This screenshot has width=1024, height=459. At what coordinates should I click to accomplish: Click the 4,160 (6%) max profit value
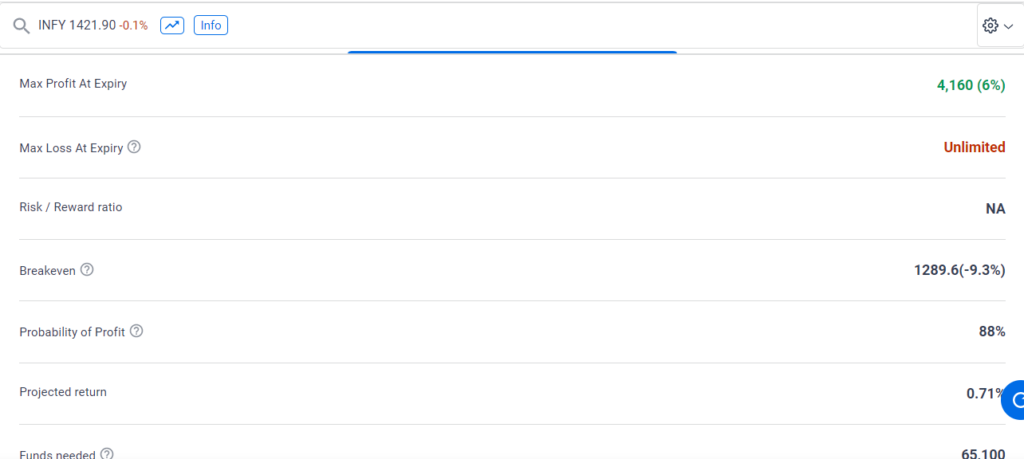[971, 85]
